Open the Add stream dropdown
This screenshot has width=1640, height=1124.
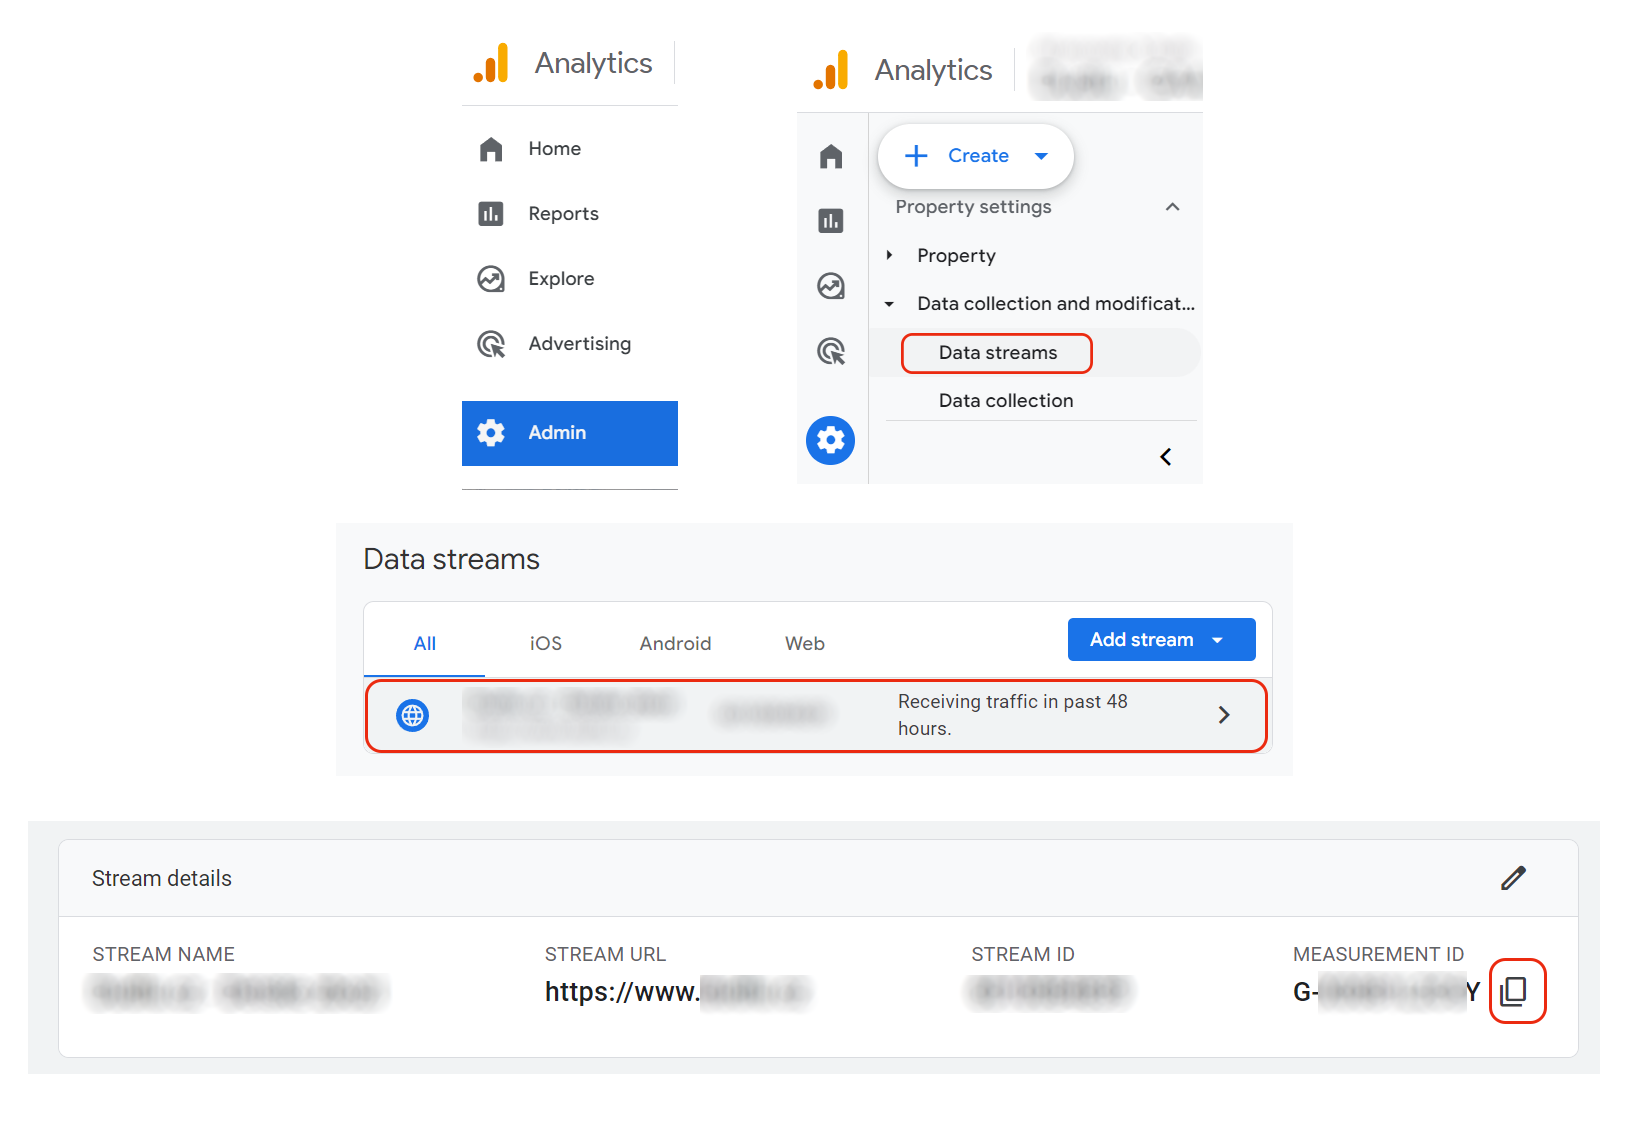1160,640
